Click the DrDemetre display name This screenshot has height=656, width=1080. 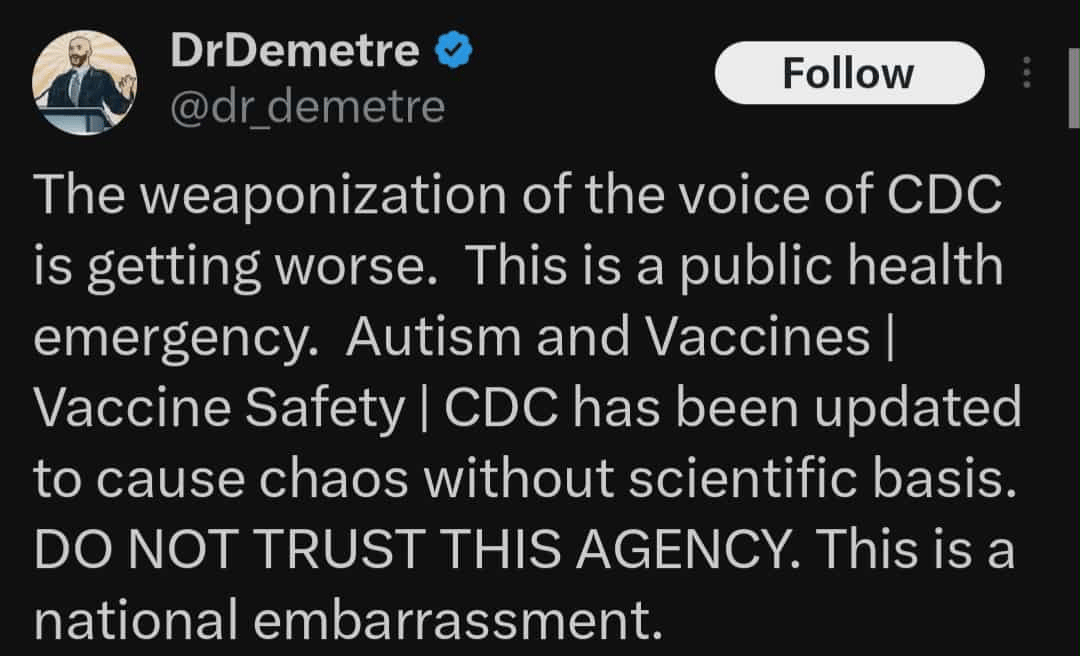(296, 50)
